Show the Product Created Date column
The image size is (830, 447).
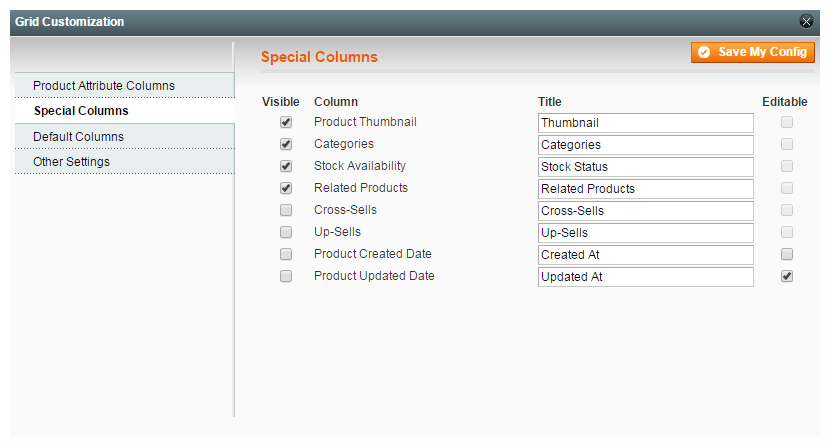pos(286,254)
